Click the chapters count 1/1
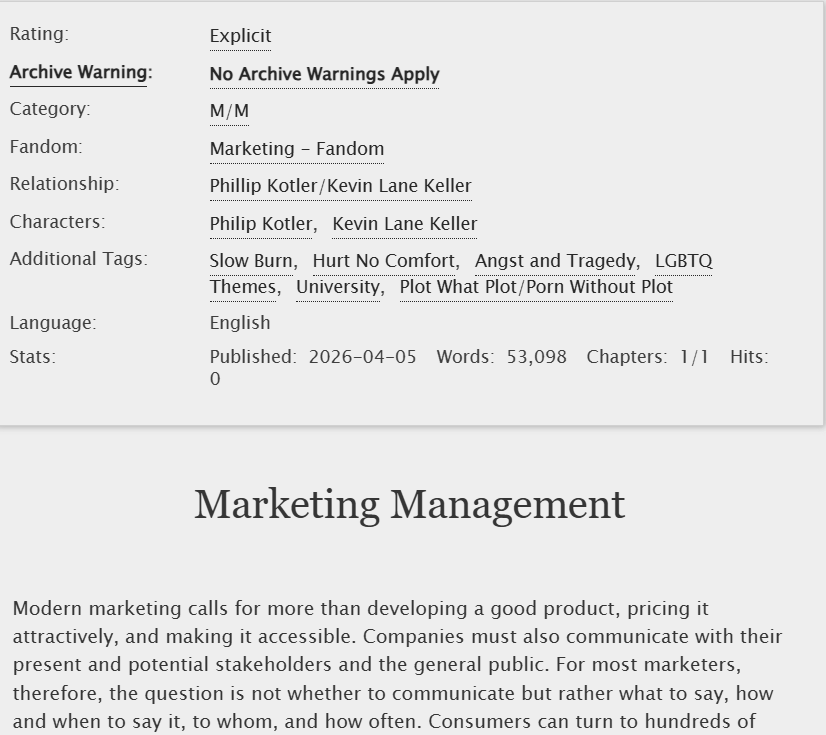 pyautogui.click(x=694, y=357)
